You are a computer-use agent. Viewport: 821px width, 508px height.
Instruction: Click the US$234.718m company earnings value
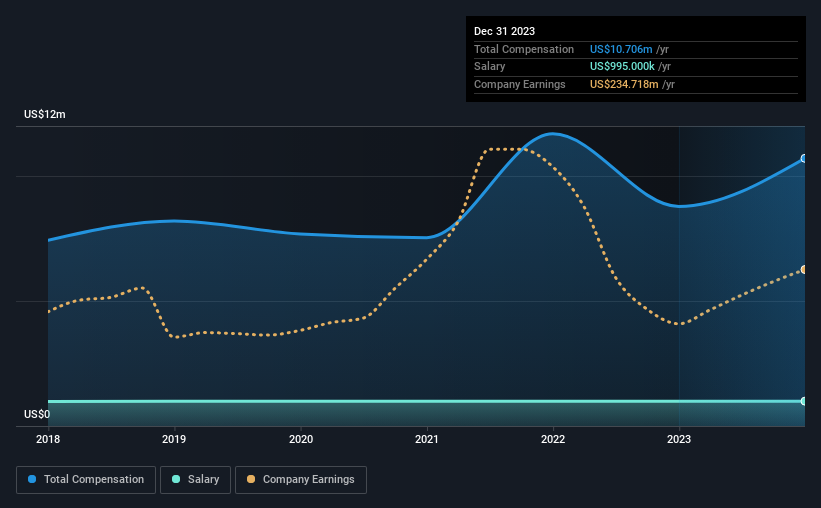click(x=624, y=84)
